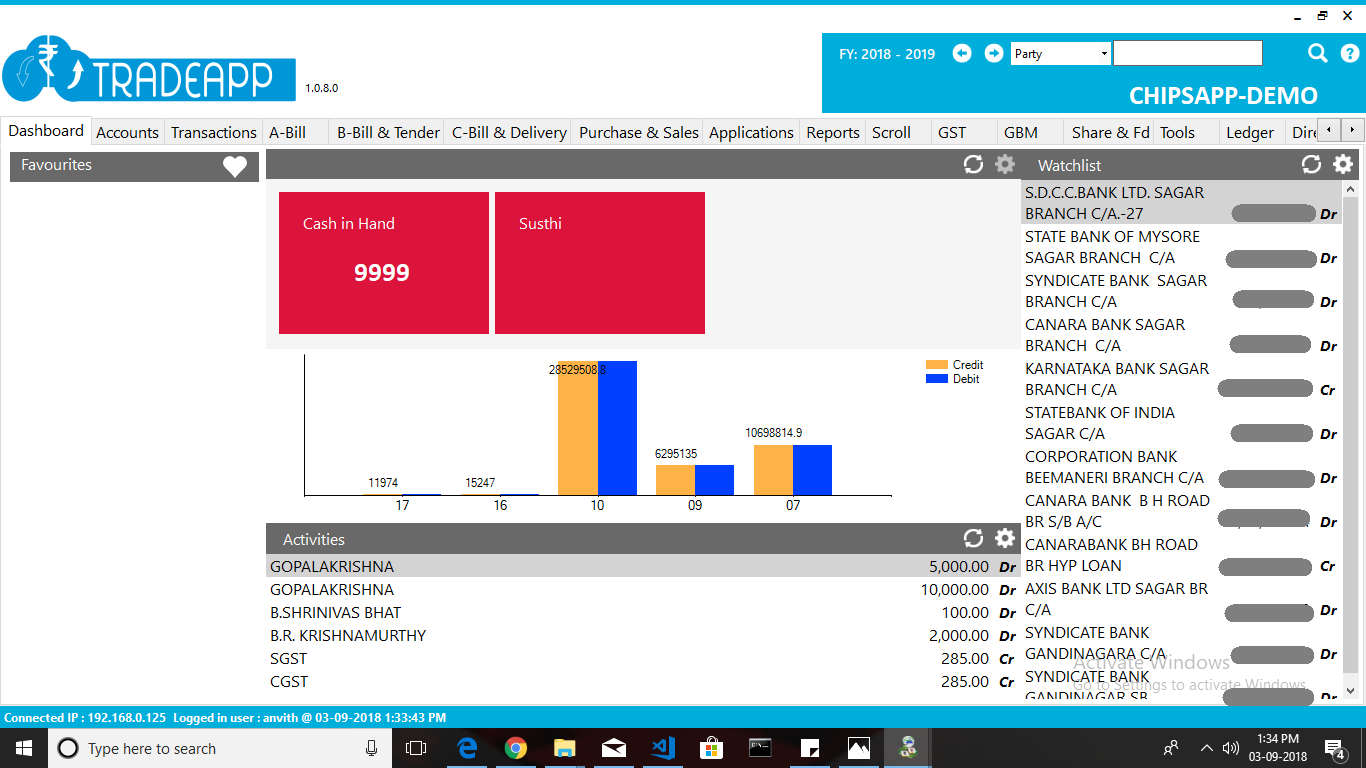Go to previous financial year arrow

point(962,54)
